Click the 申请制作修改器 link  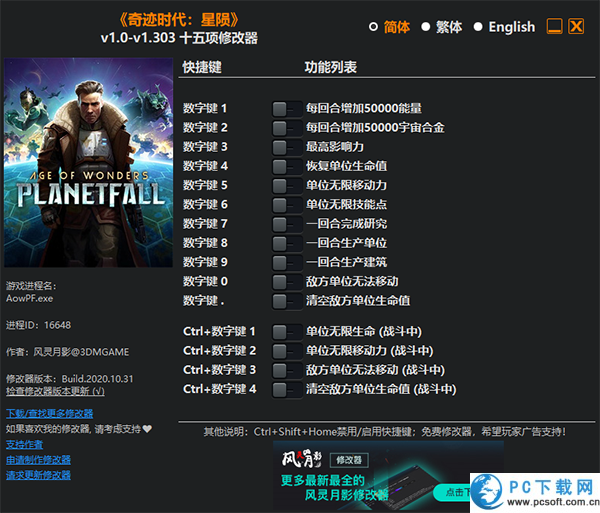pyautogui.click(x=38, y=460)
